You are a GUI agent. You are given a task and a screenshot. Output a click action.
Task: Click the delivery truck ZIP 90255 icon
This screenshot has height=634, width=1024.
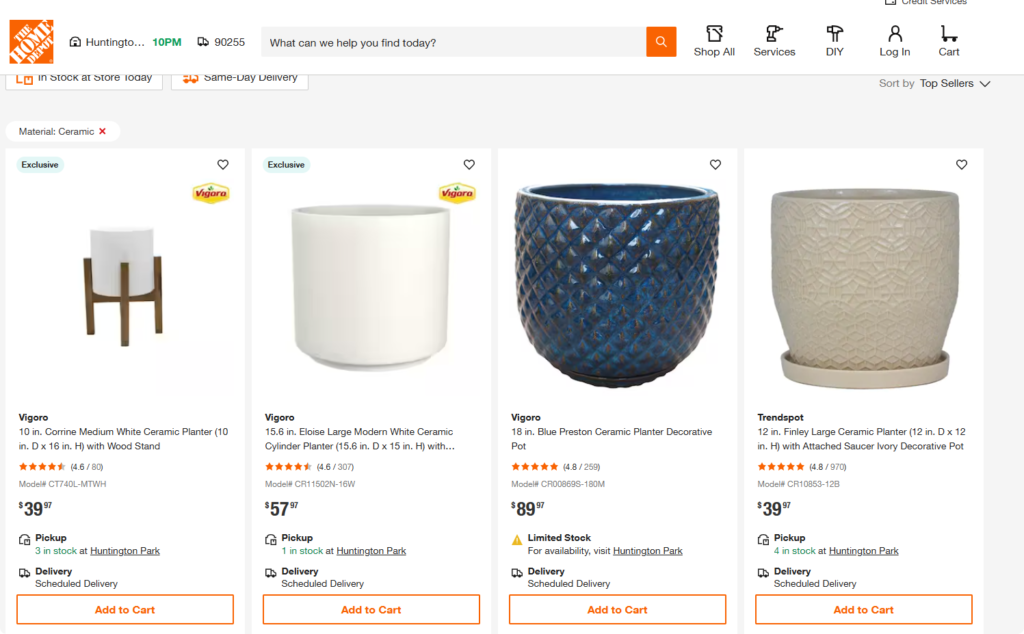pyautogui.click(x=203, y=42)
